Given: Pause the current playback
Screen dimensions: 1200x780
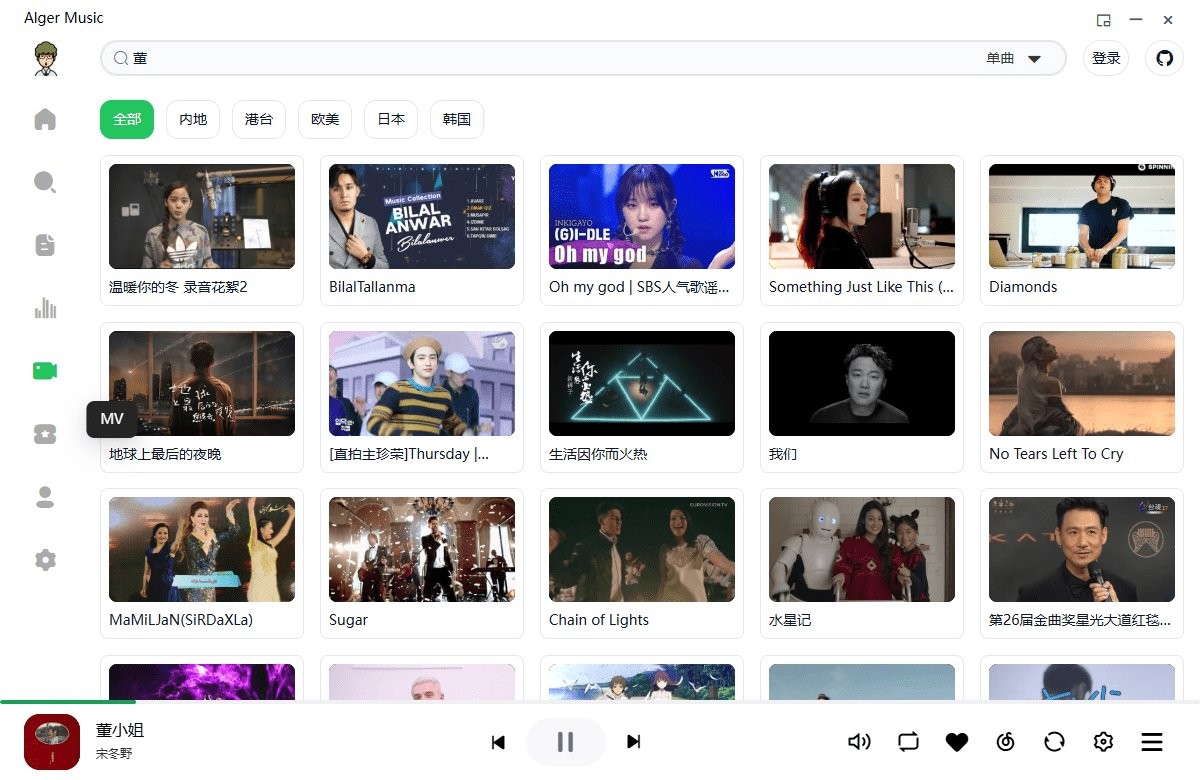Looking at the screenshot, I should tap(566, 742).
